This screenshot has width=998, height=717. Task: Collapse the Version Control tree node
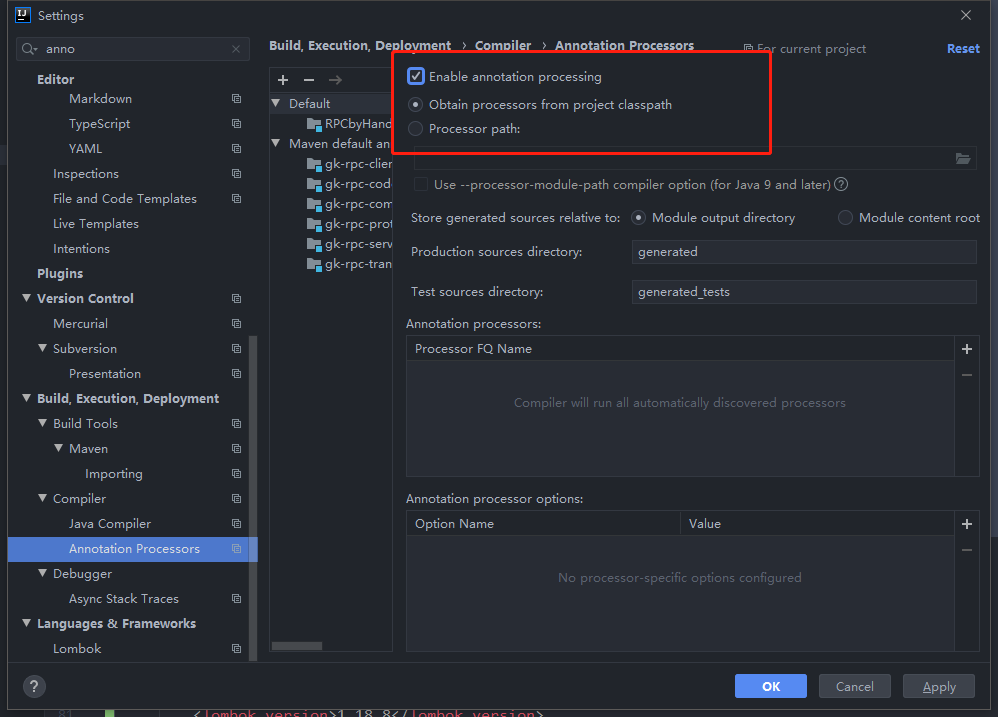click(x=27, y=298)
